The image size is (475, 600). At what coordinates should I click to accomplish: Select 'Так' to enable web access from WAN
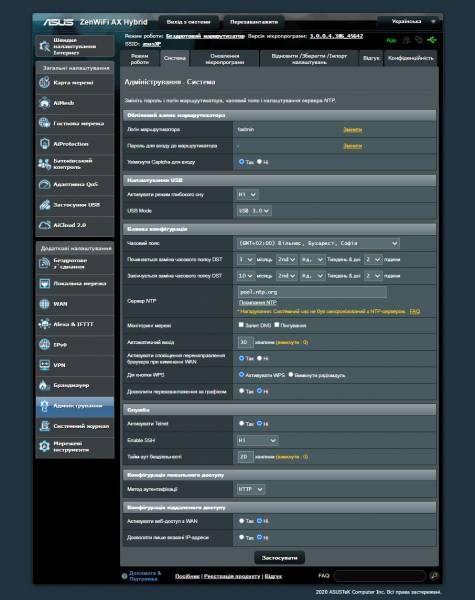tap(242, 521)
